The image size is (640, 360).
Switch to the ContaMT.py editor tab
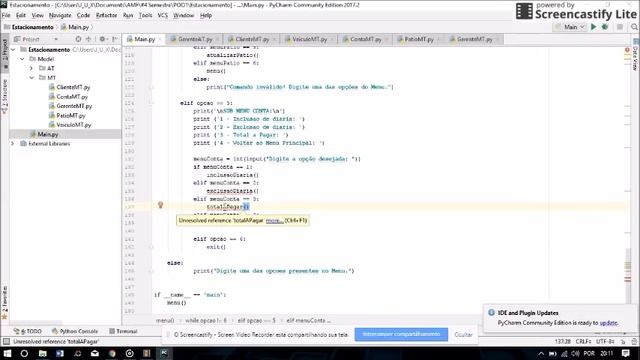pyautogui.click(x=365, y=40)
